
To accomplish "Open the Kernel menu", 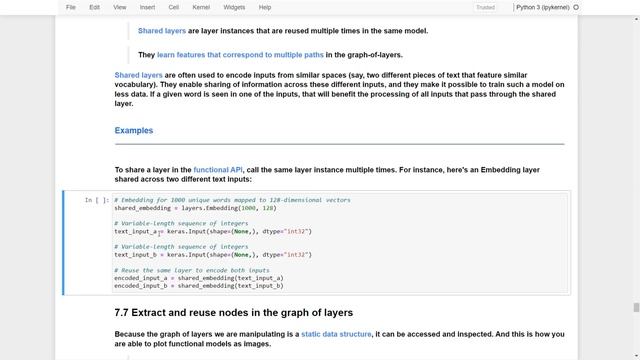I will pyautogui.click(x=201, y=7).
